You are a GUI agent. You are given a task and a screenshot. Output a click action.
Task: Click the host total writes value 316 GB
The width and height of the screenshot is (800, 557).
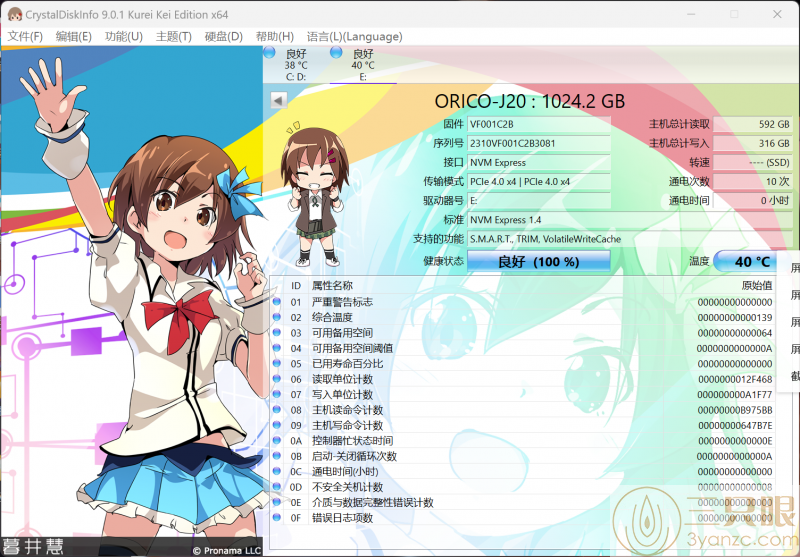753,143
